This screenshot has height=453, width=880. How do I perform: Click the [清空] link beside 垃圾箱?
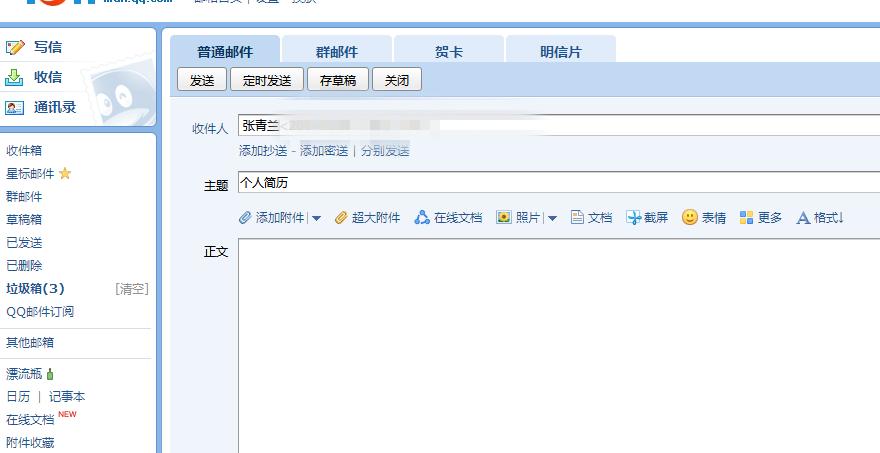132,289
